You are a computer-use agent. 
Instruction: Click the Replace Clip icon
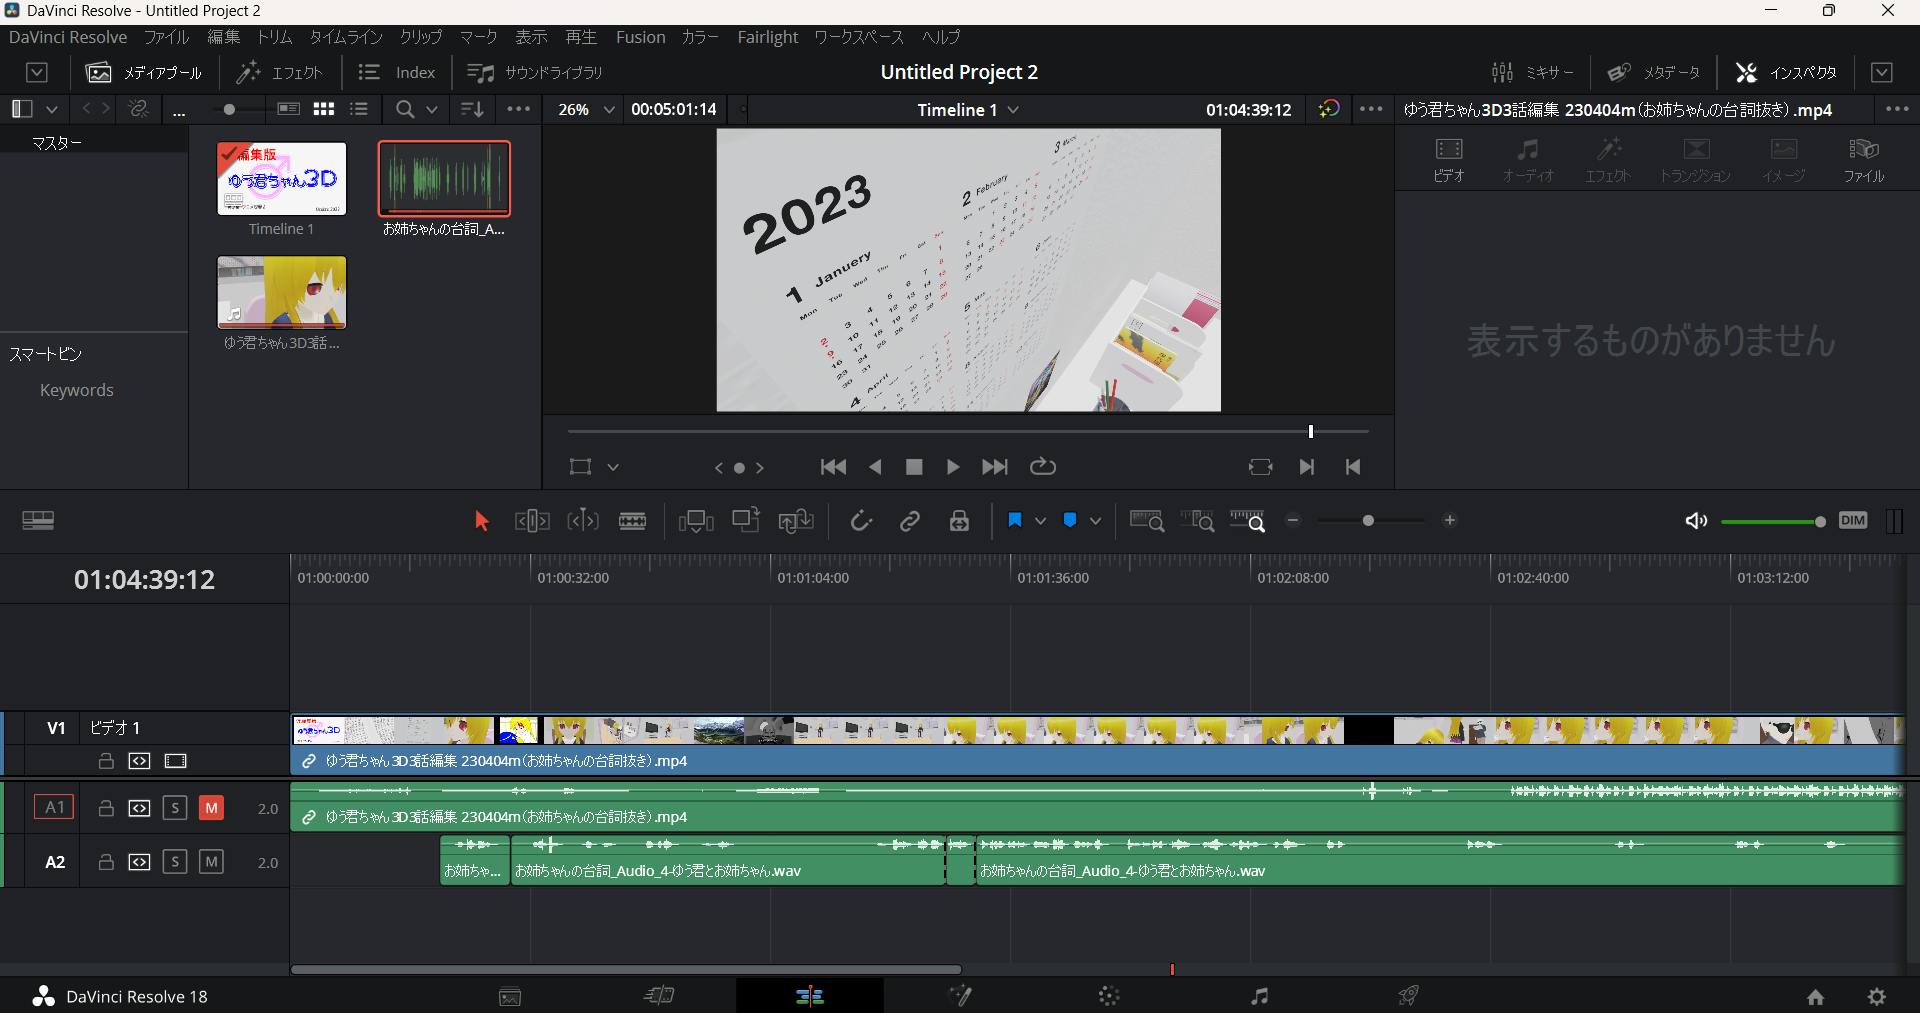click(796, 521)
